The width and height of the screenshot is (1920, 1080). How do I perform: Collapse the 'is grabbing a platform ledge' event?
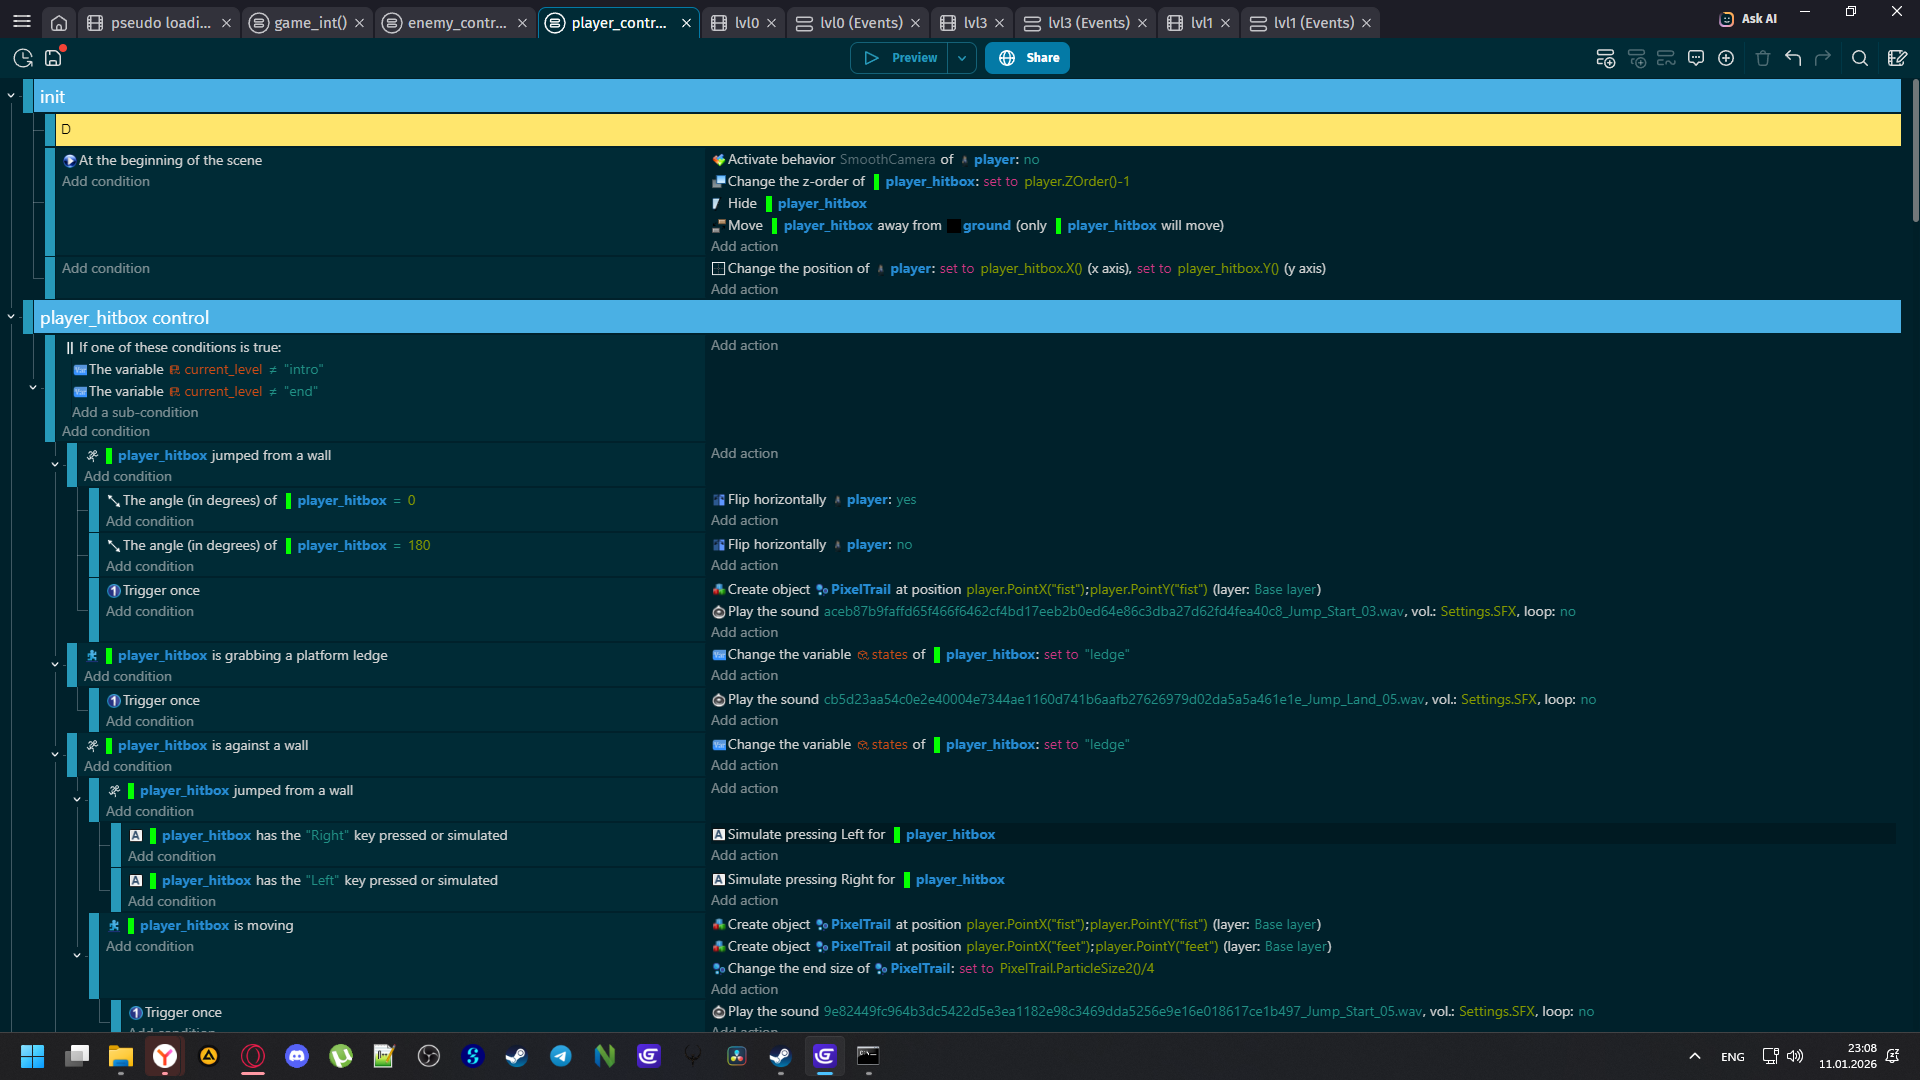(55, 664)
